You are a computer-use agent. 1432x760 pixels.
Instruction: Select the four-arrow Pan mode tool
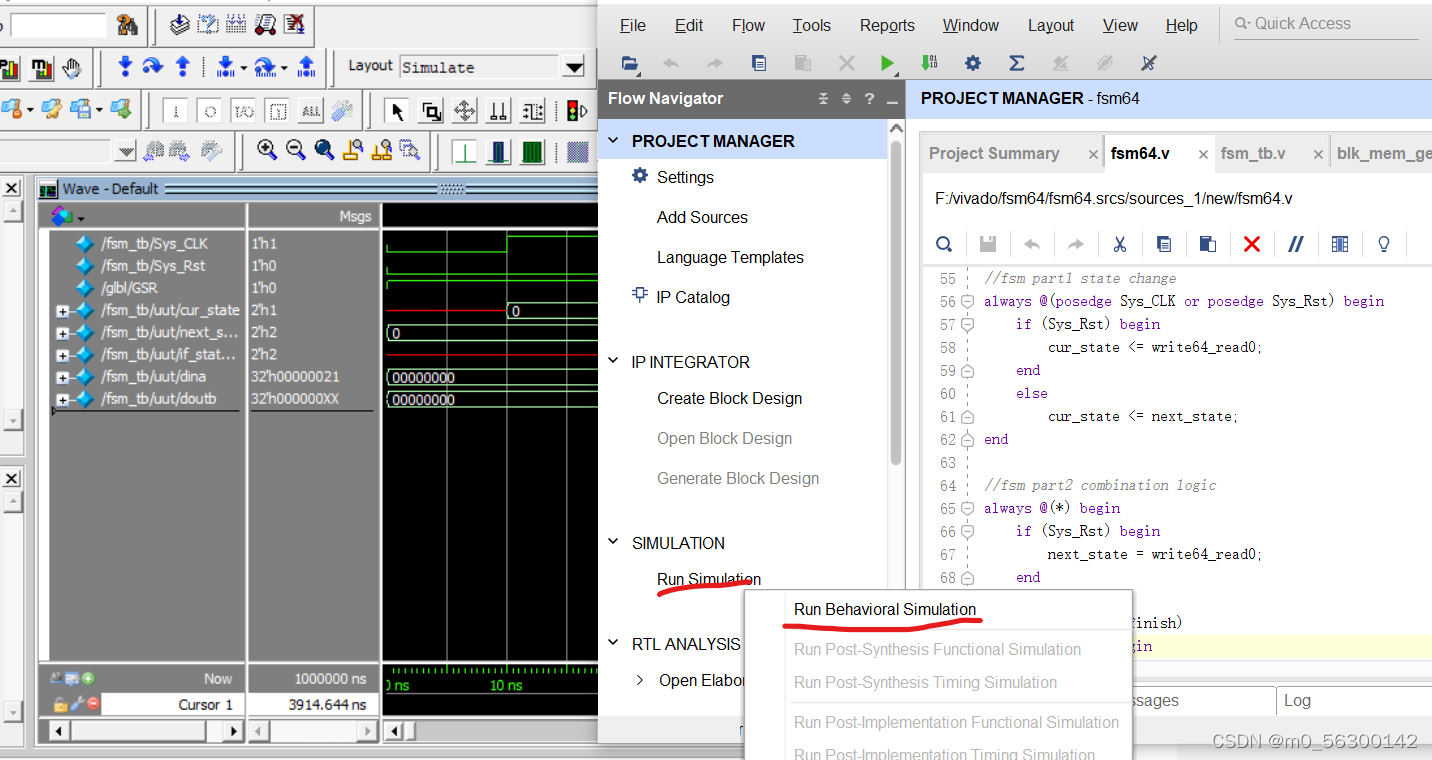click(465, 110)
